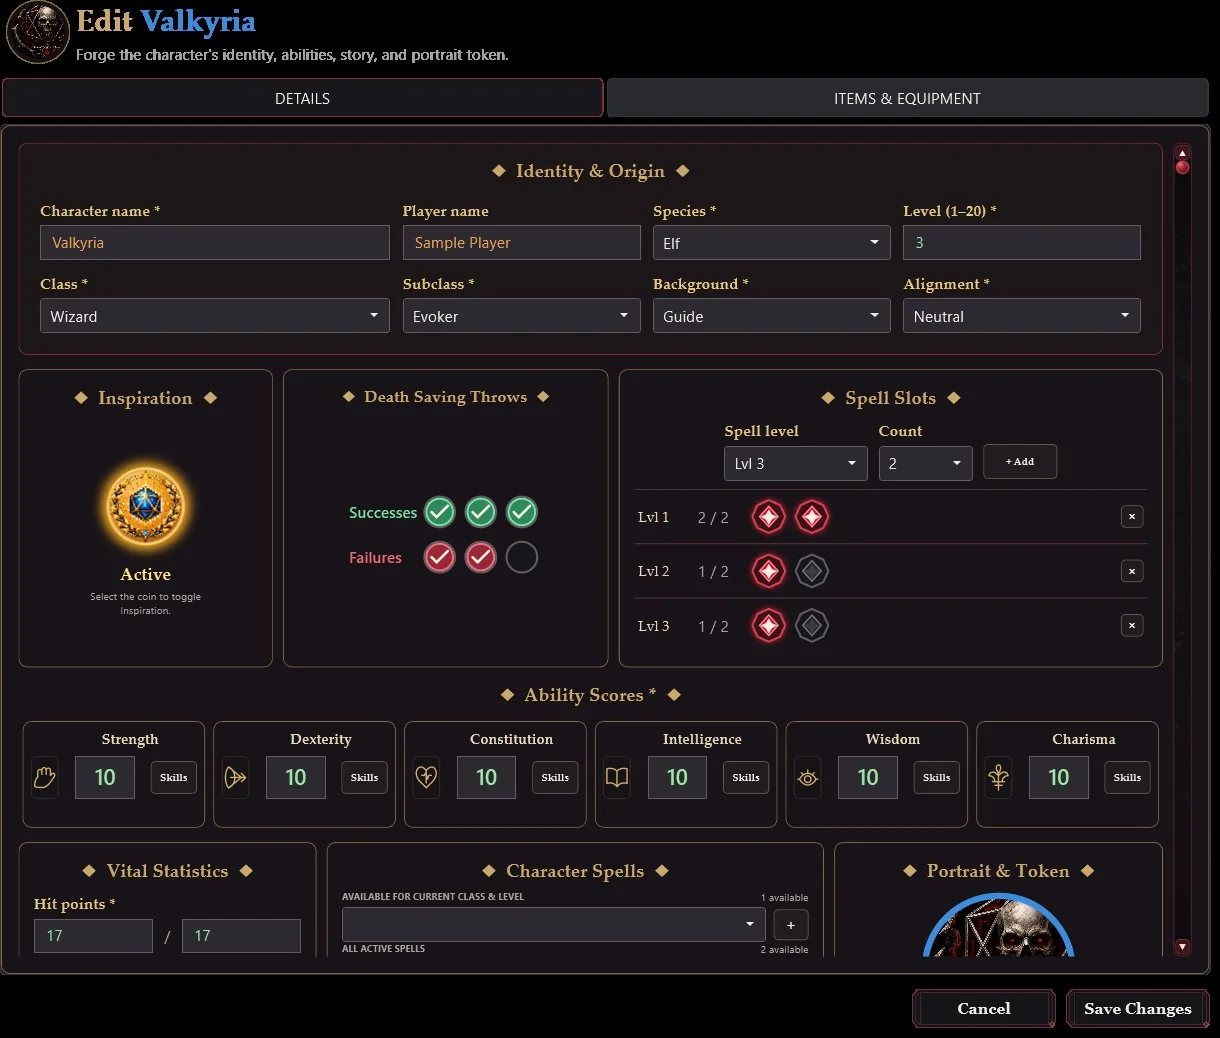Image resolution: width=1220 pixels, height=1038 pixels.
Task: Toggle second Lvl 1 spell slot gem
Action: coord(812,517)
